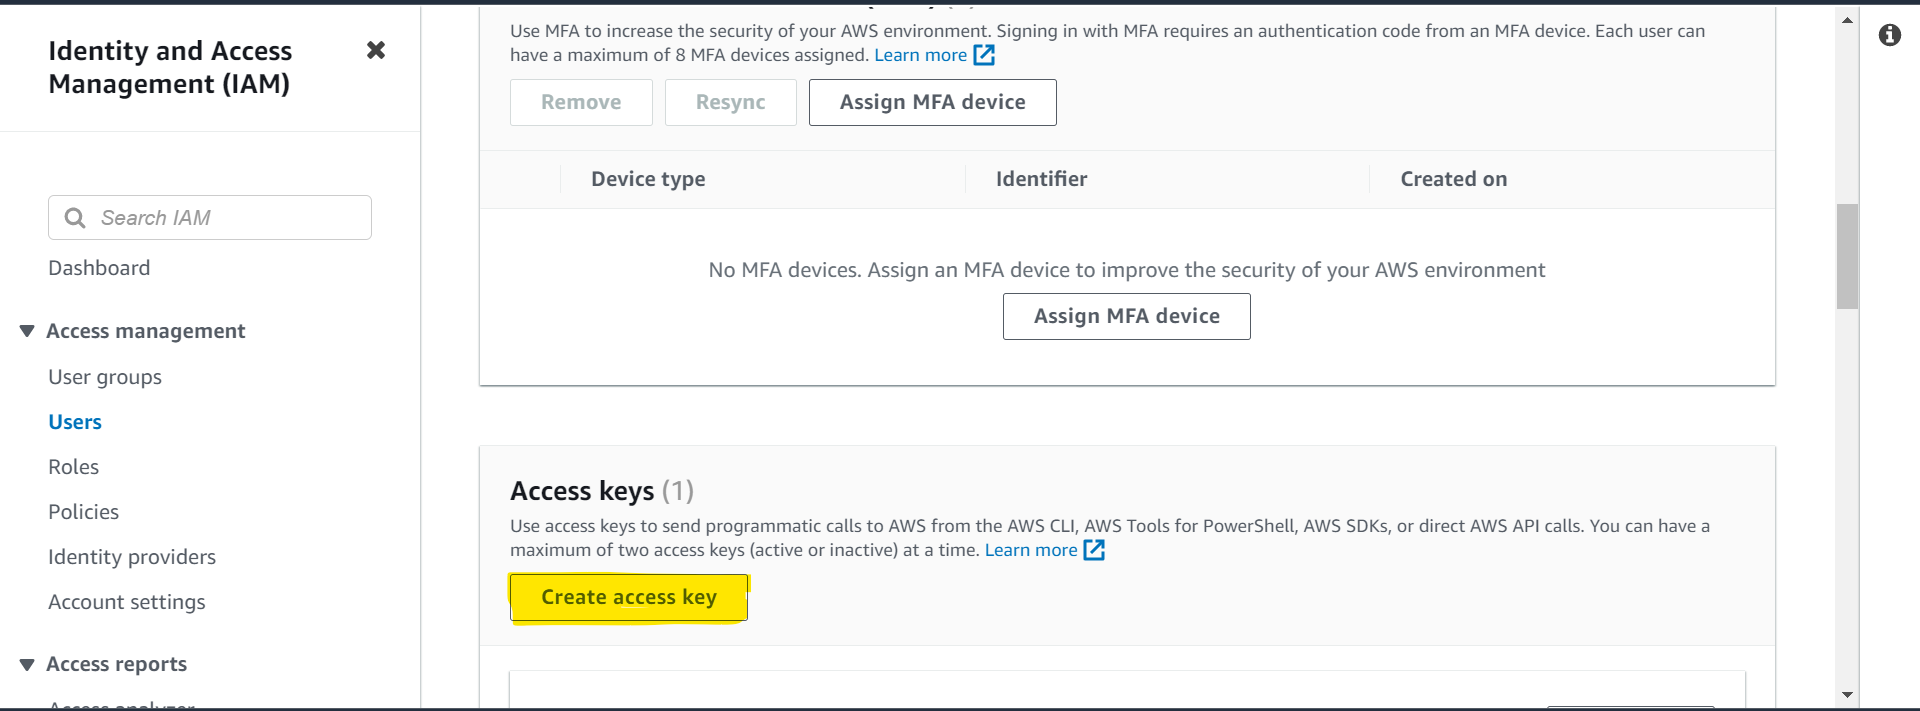Open external link icon after MFA Learn more
Viewport: 1920px width, 711px height.
click(984, 55)
